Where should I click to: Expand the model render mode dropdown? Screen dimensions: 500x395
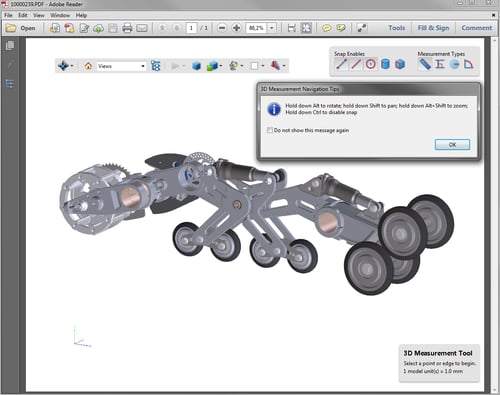(221, 66)
